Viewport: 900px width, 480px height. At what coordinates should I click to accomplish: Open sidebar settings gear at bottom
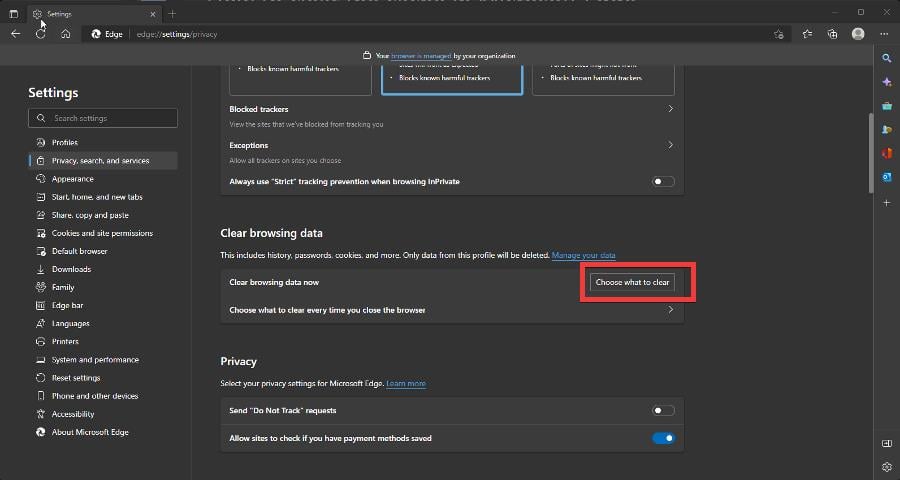(x=887, y=467)
